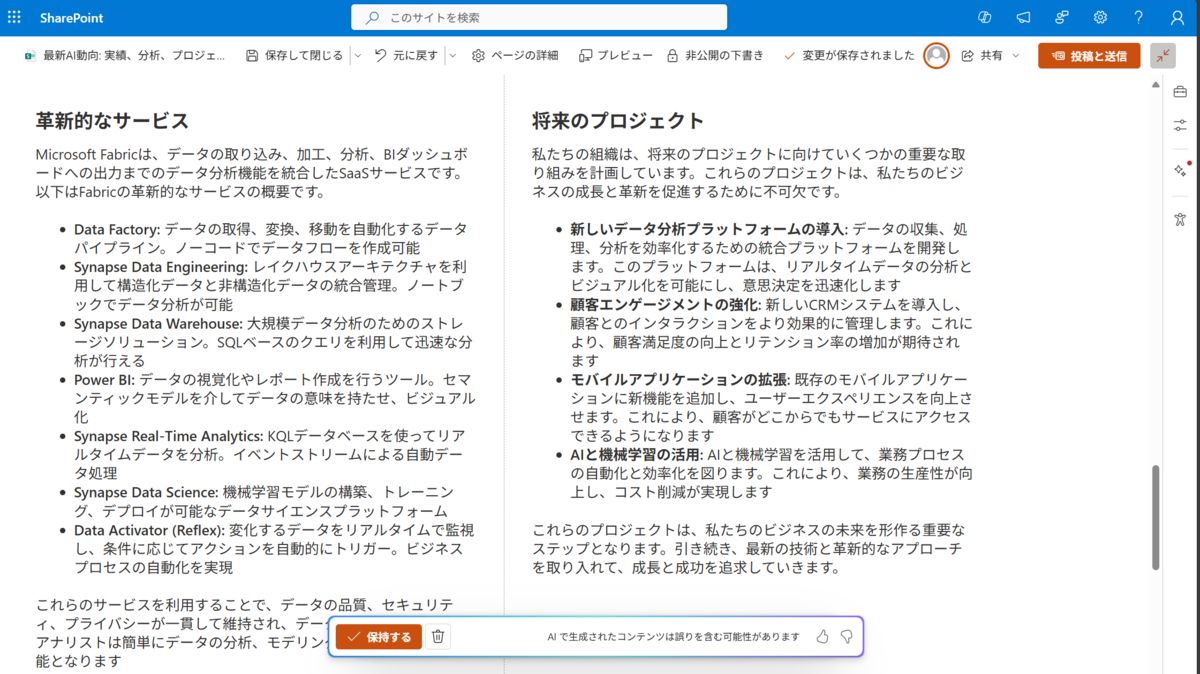The width and height of the screenshot is (1200, 674).
Task: Click Synapse Real-Time Analytics: bullet label
Action: coord(168,436)
